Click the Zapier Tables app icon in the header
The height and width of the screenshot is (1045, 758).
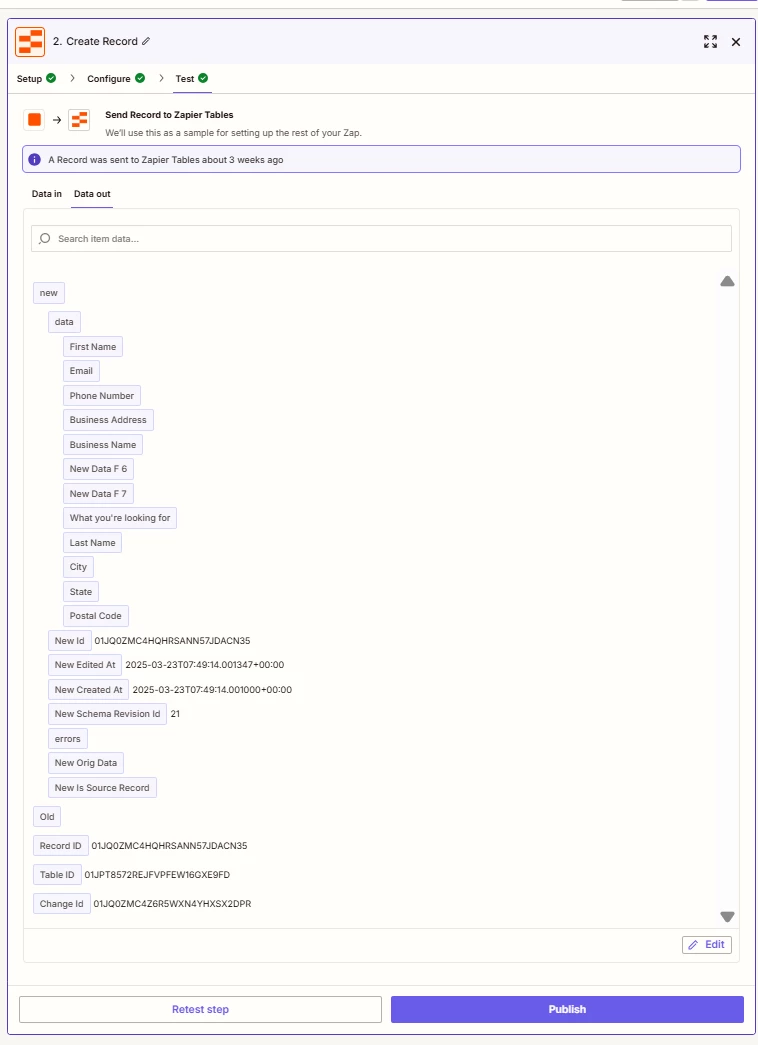30,41
